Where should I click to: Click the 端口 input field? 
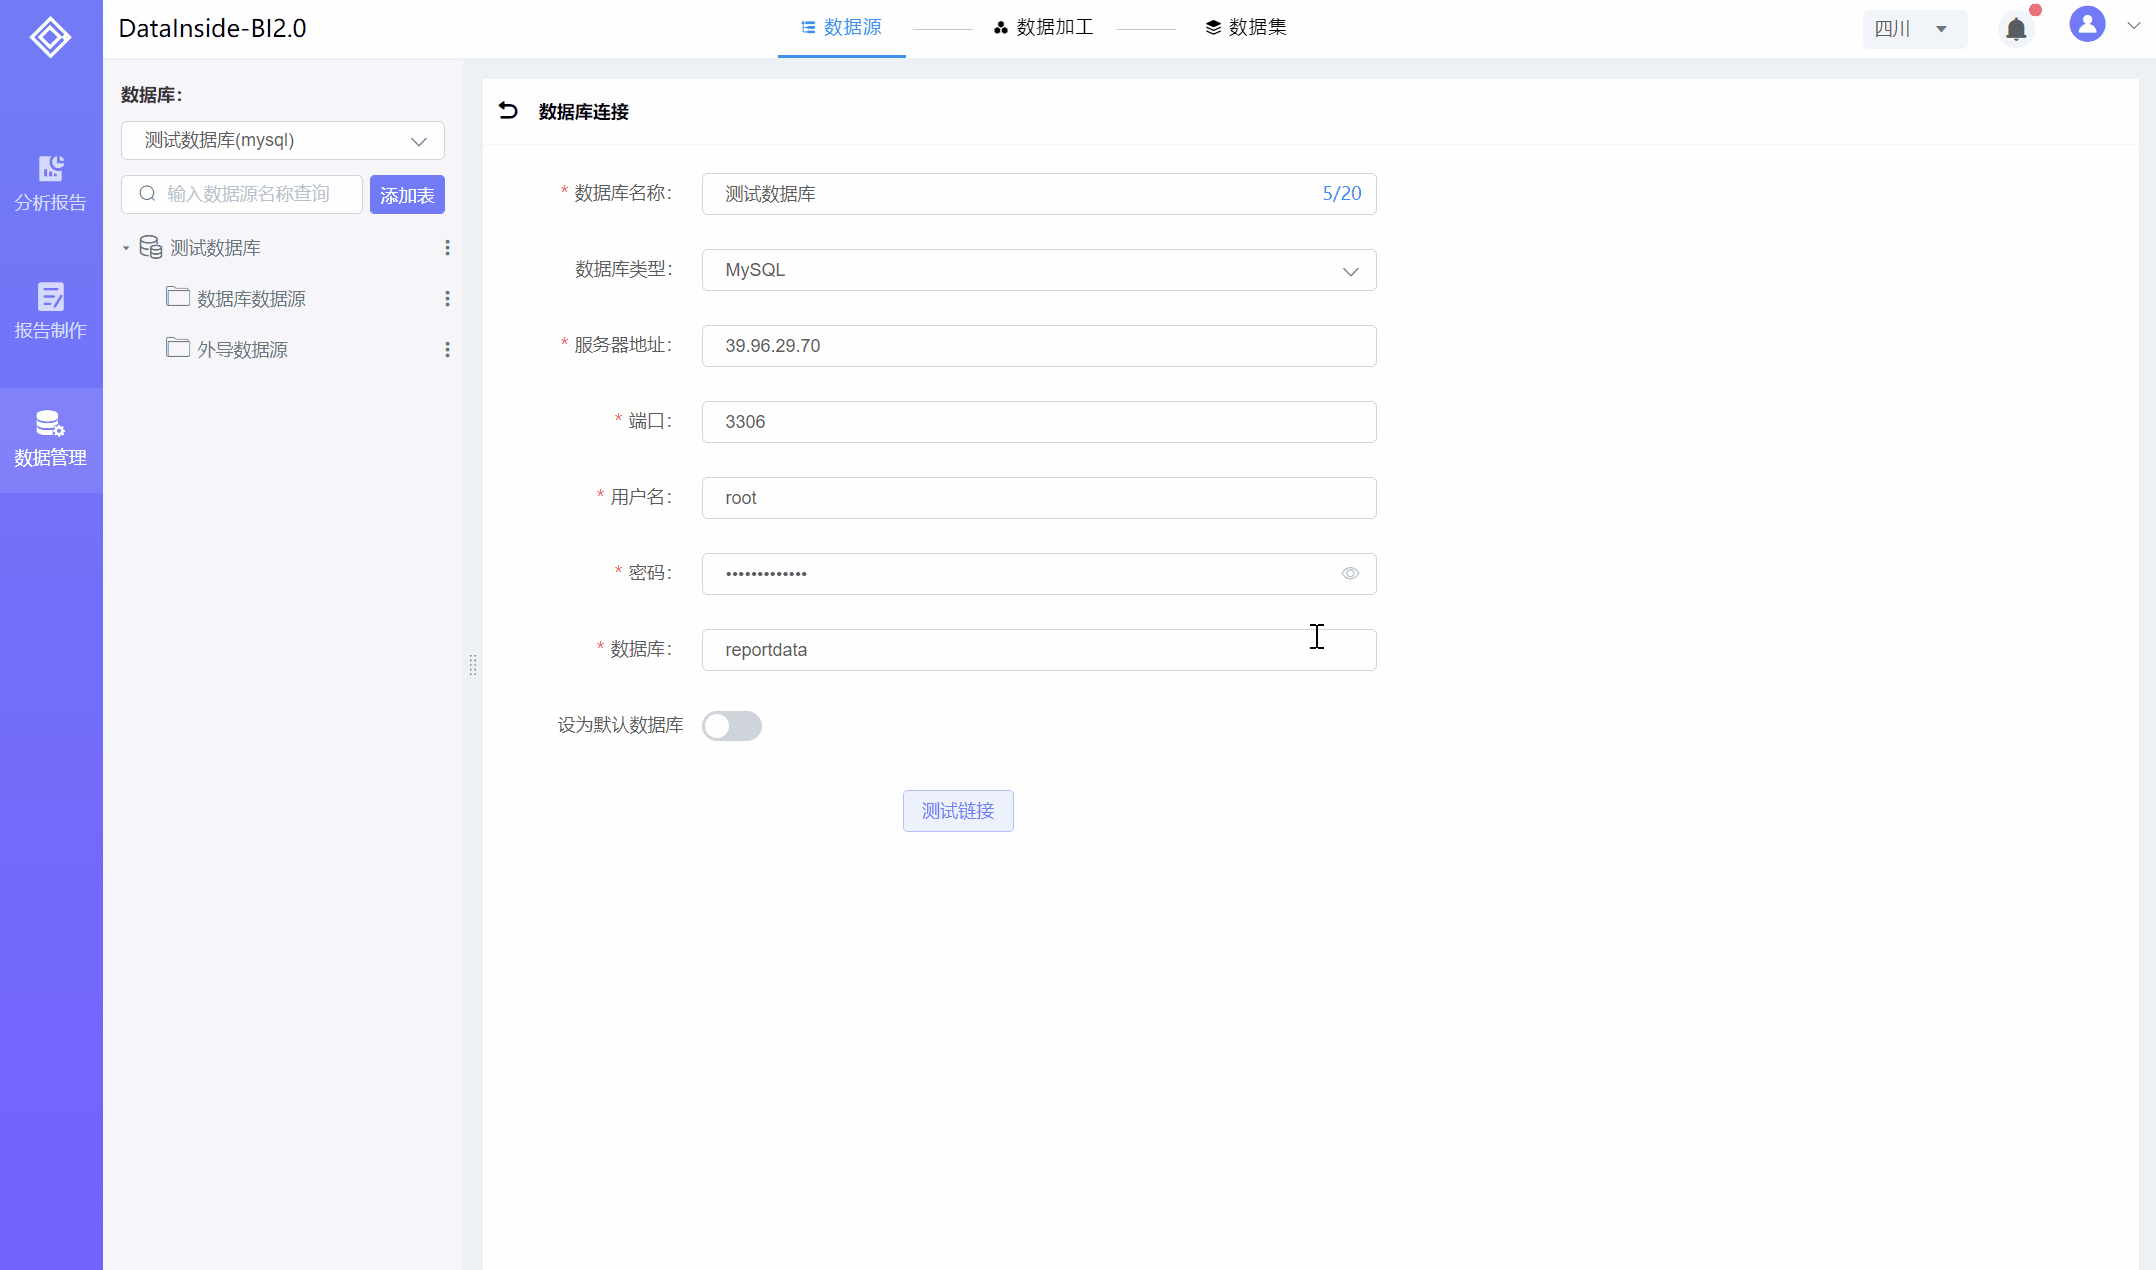[1039, 422]
